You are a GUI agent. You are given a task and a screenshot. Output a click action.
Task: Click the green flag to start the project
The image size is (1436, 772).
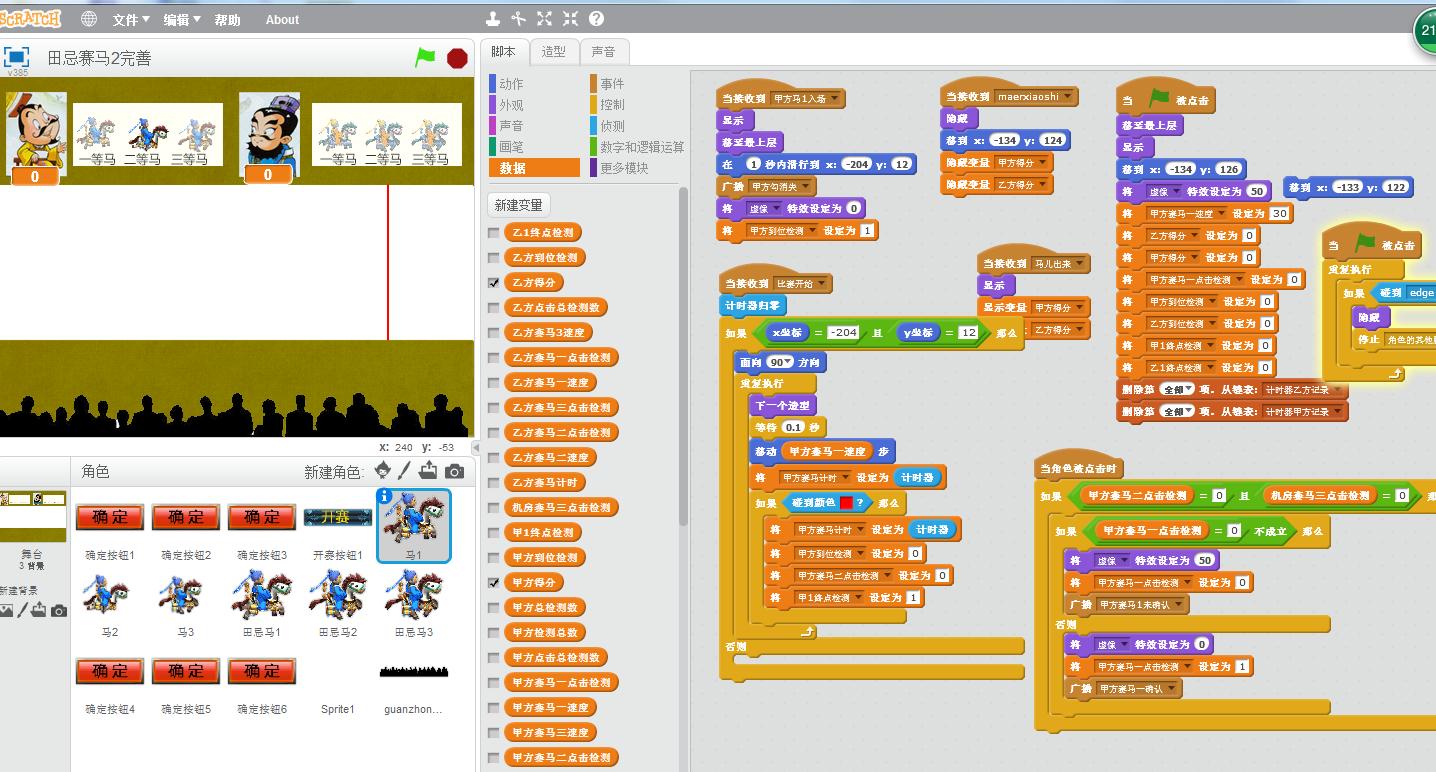(x=426, y=58)
